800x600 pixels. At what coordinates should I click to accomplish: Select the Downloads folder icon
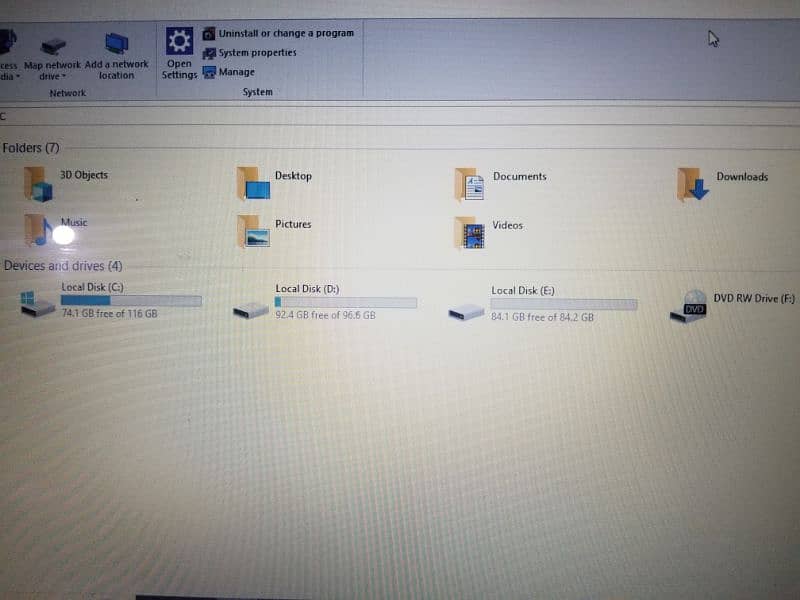coord(692,184)
